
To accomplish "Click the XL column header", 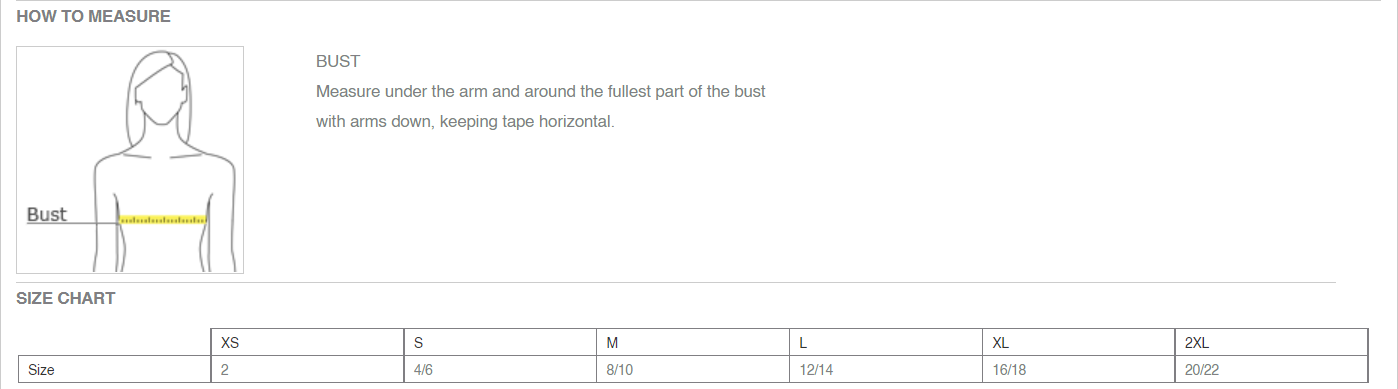I will coord(1080,342).
